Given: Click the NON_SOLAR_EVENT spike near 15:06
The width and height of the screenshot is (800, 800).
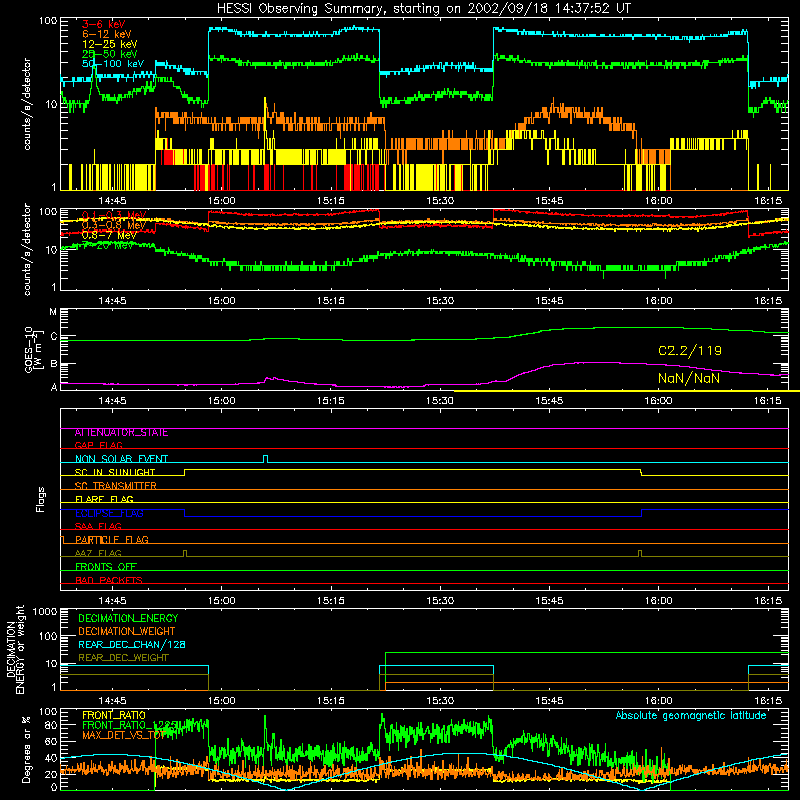Looking at the screenshot, I should (x=265, y=459).
